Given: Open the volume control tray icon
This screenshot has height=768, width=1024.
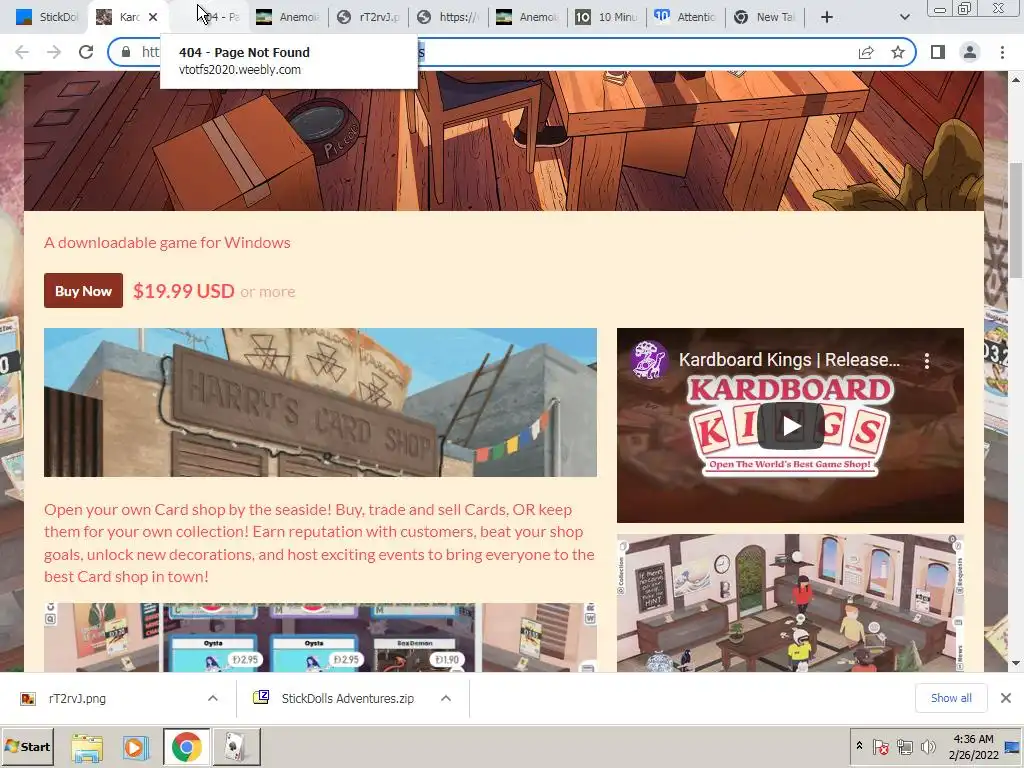Looking at the screenshot, I should tap(927, 746).
